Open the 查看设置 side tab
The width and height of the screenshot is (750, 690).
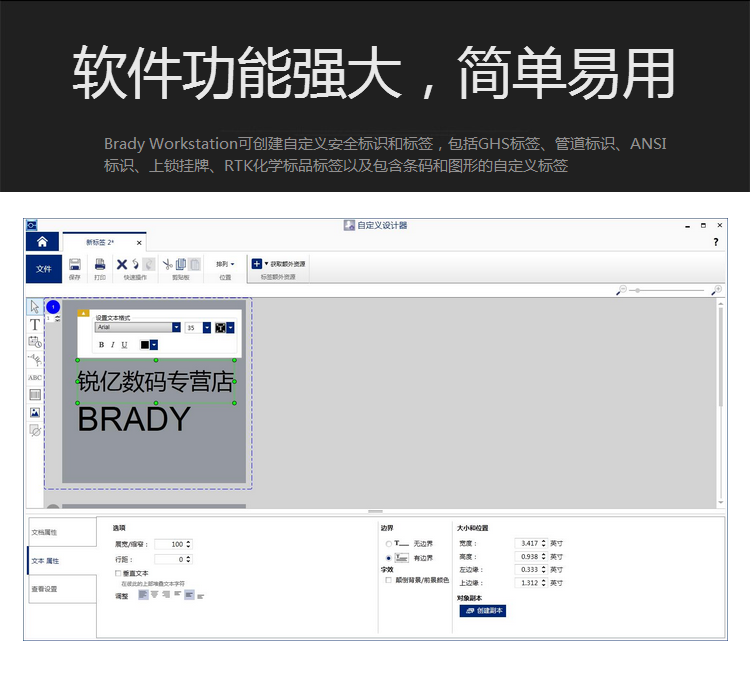(x=62, y=589)
